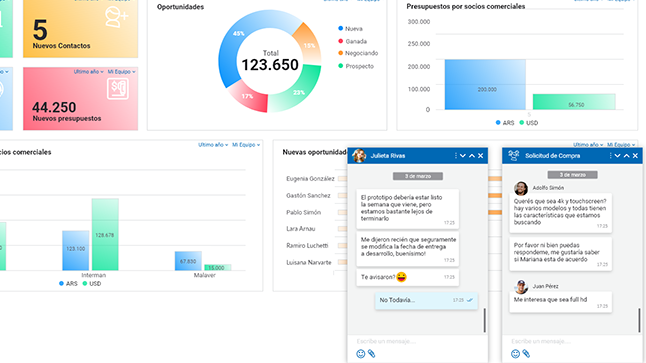Collapse the Julieta Rivas chat with down chevron
Image resolution: width=646 pixels, height=363 pixels.
(x=463, y=156)
